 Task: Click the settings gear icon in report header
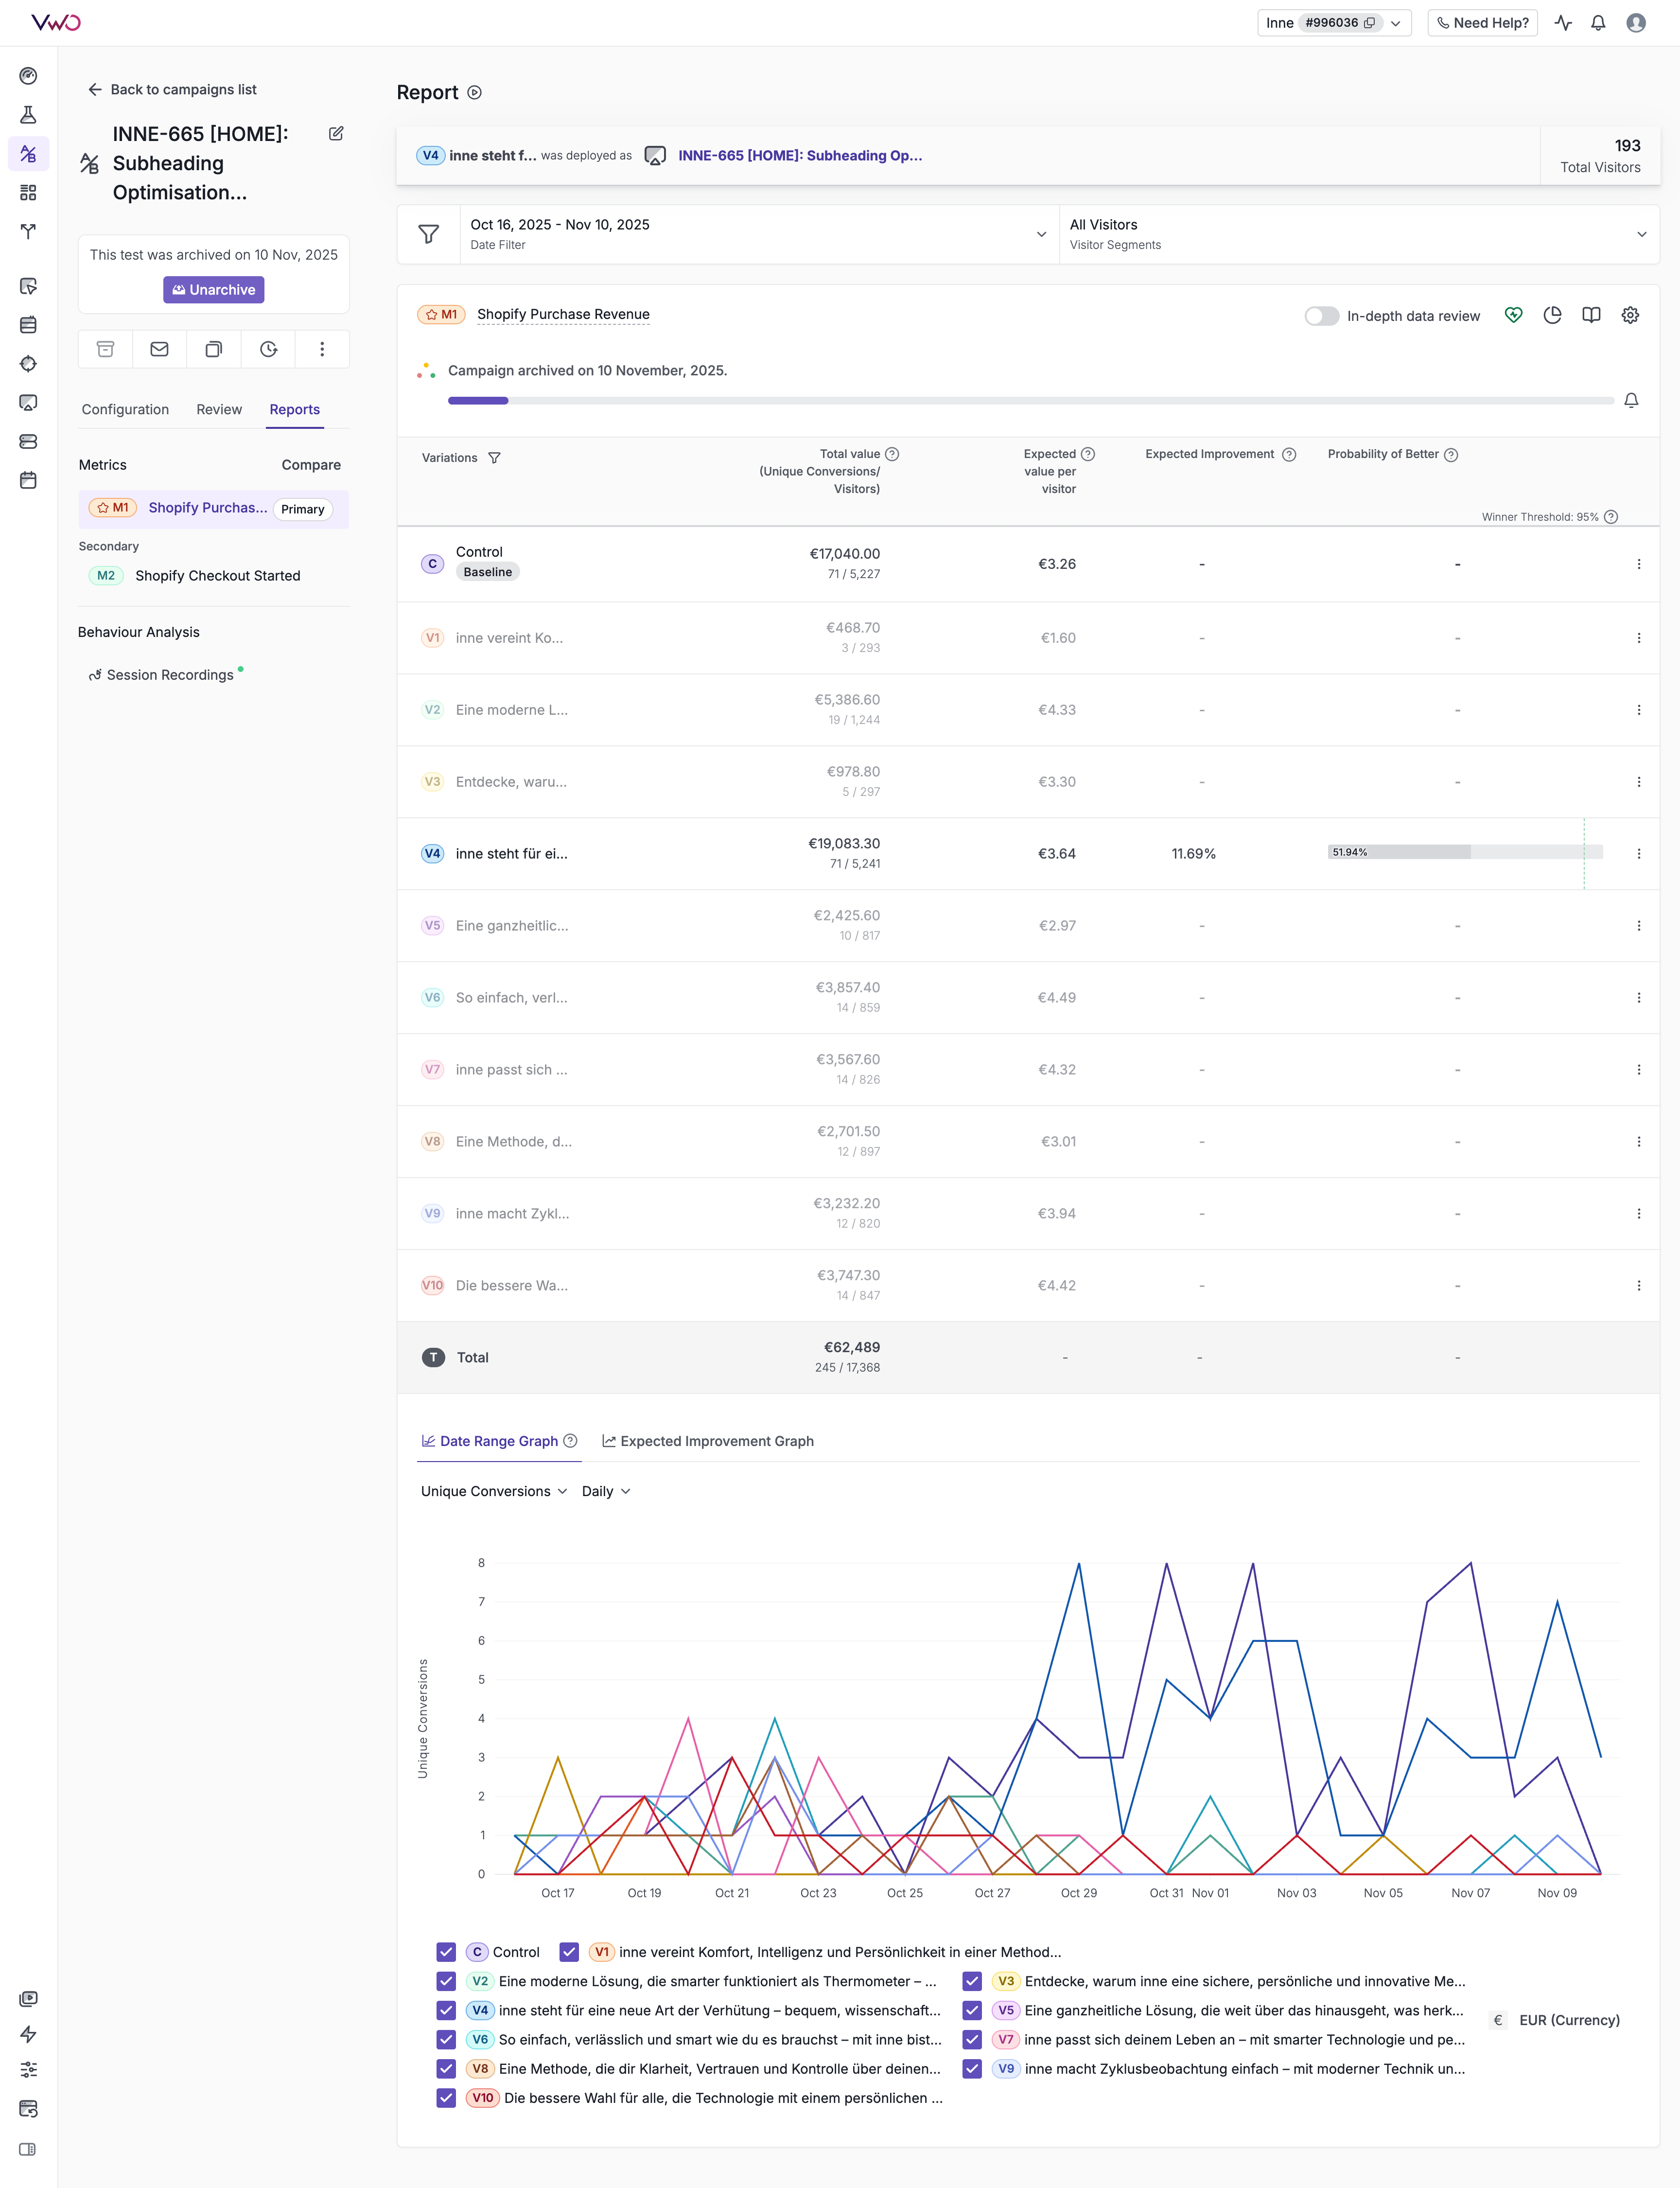point(1630,315)
